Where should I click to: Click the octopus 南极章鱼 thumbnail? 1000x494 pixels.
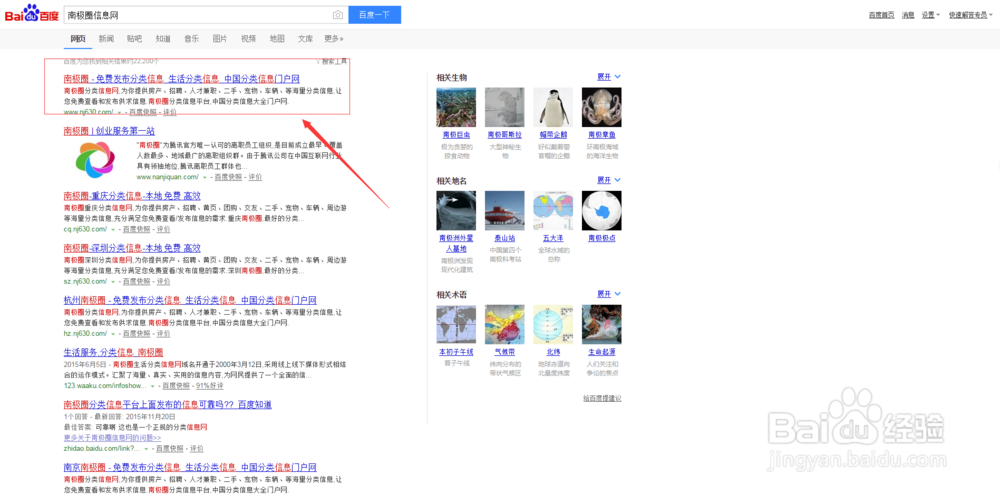click(x=601, y=107)
